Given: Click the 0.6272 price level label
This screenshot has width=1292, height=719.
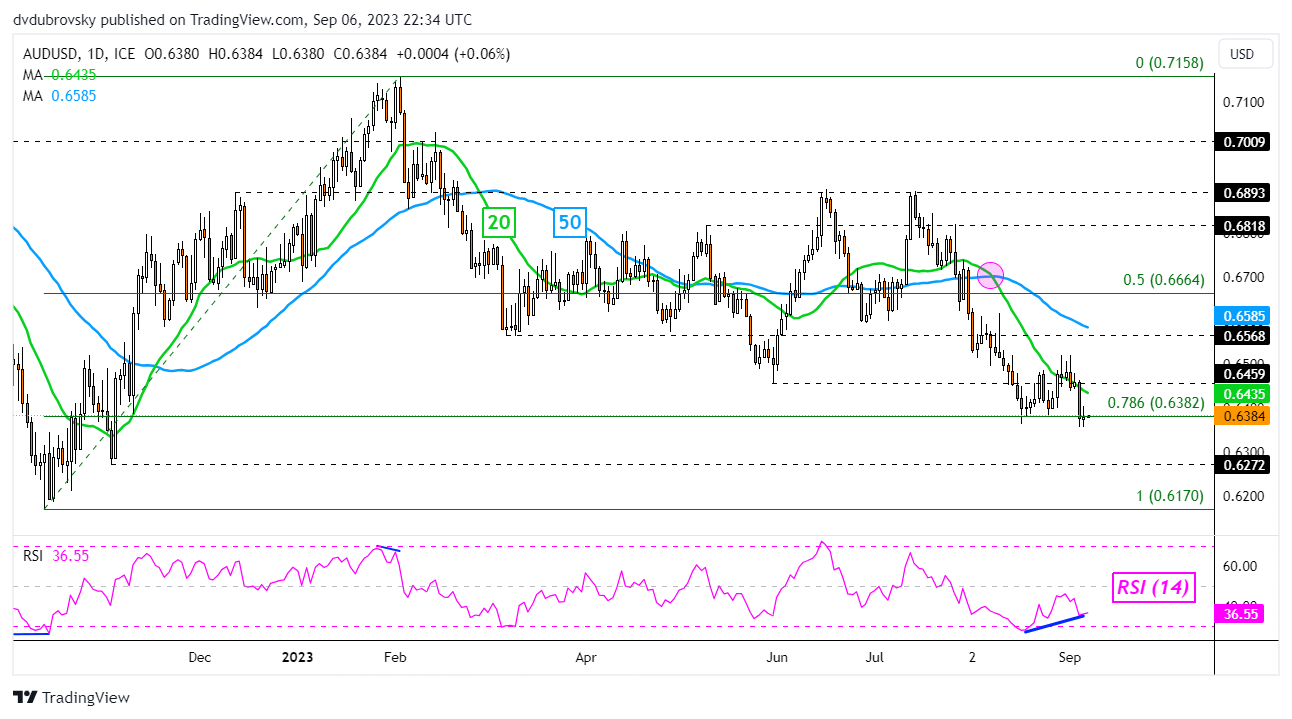Looking at the screenshot, I should [1241, 464].
